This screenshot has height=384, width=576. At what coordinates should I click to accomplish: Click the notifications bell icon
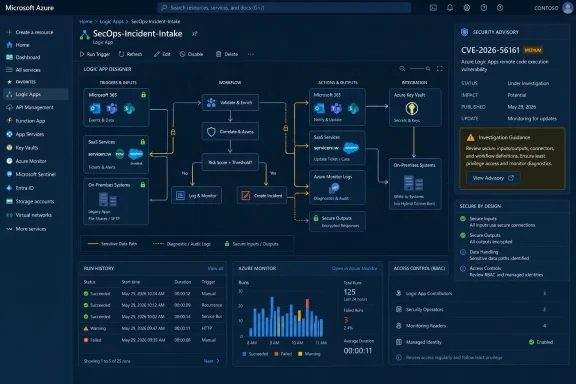click(x=450, y=8)
